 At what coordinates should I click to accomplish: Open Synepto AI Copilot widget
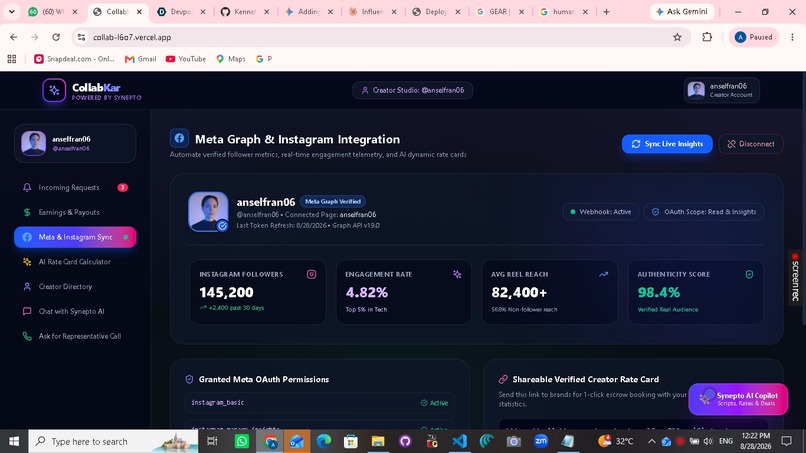tap(738, 399)
